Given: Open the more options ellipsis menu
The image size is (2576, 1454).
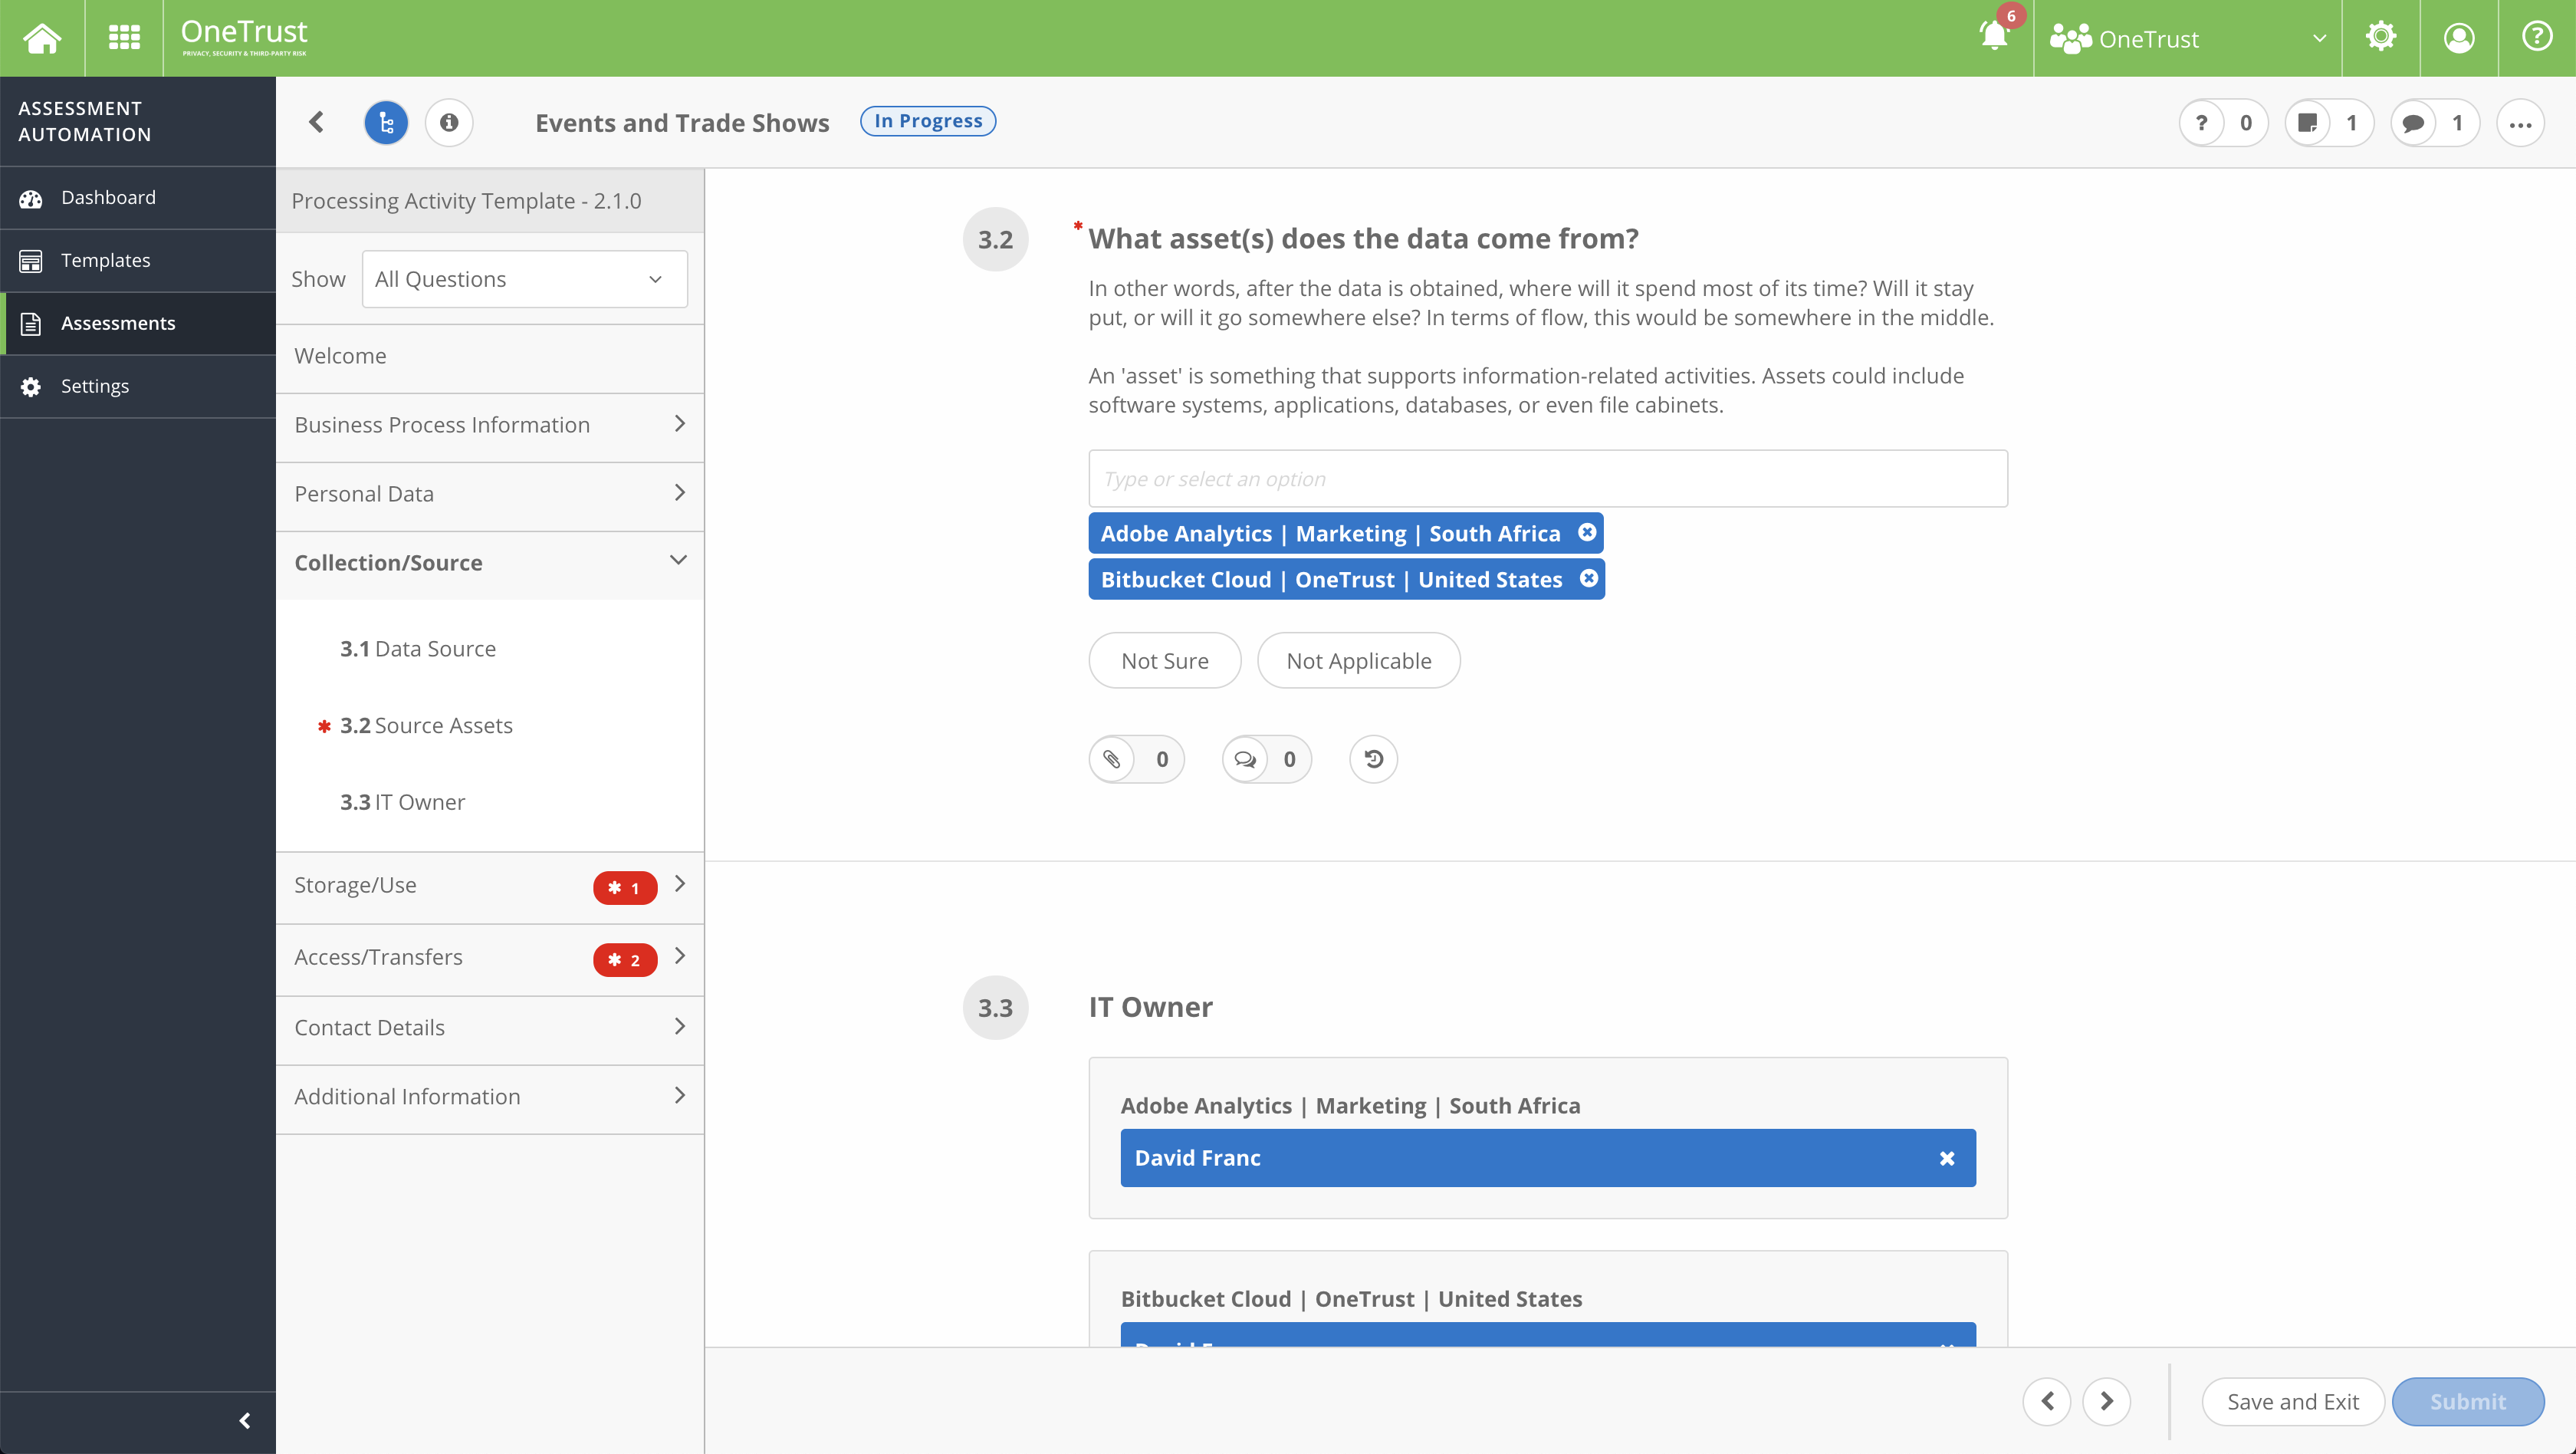Looking at the screenshot, I should point(2520,123).
